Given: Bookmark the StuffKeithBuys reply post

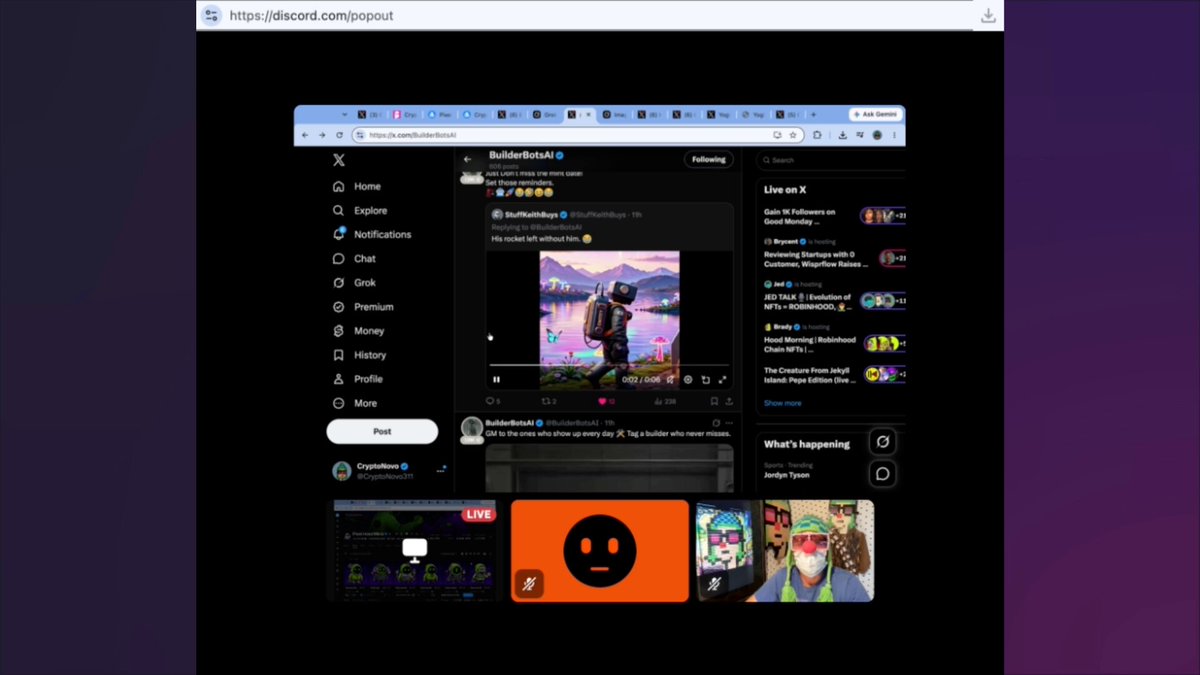Looking at the screenshot, I should (x=714, y=401).
